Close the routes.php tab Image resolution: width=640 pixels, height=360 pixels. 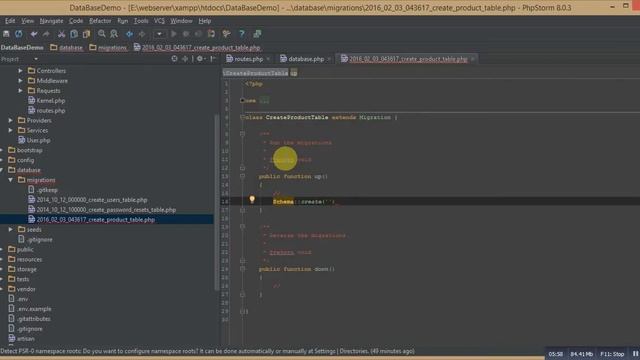(x=268, y=59)
